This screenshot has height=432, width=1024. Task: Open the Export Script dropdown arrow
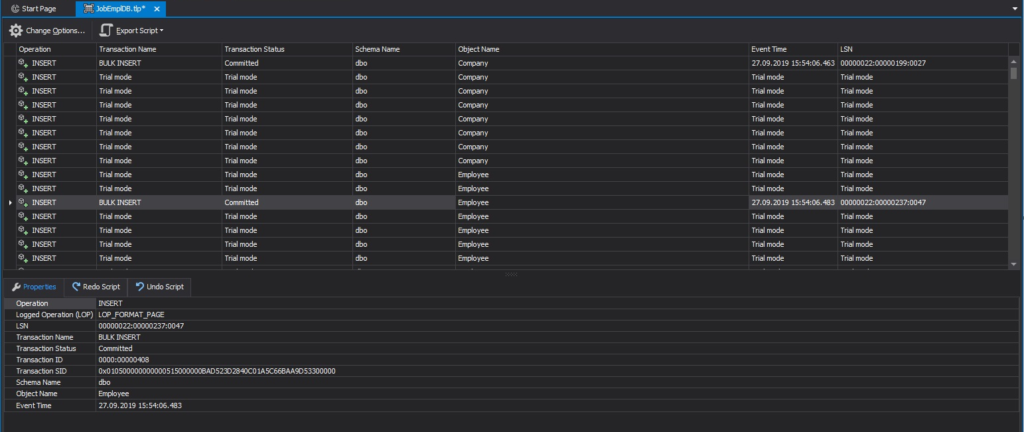(x=161, y=31)
